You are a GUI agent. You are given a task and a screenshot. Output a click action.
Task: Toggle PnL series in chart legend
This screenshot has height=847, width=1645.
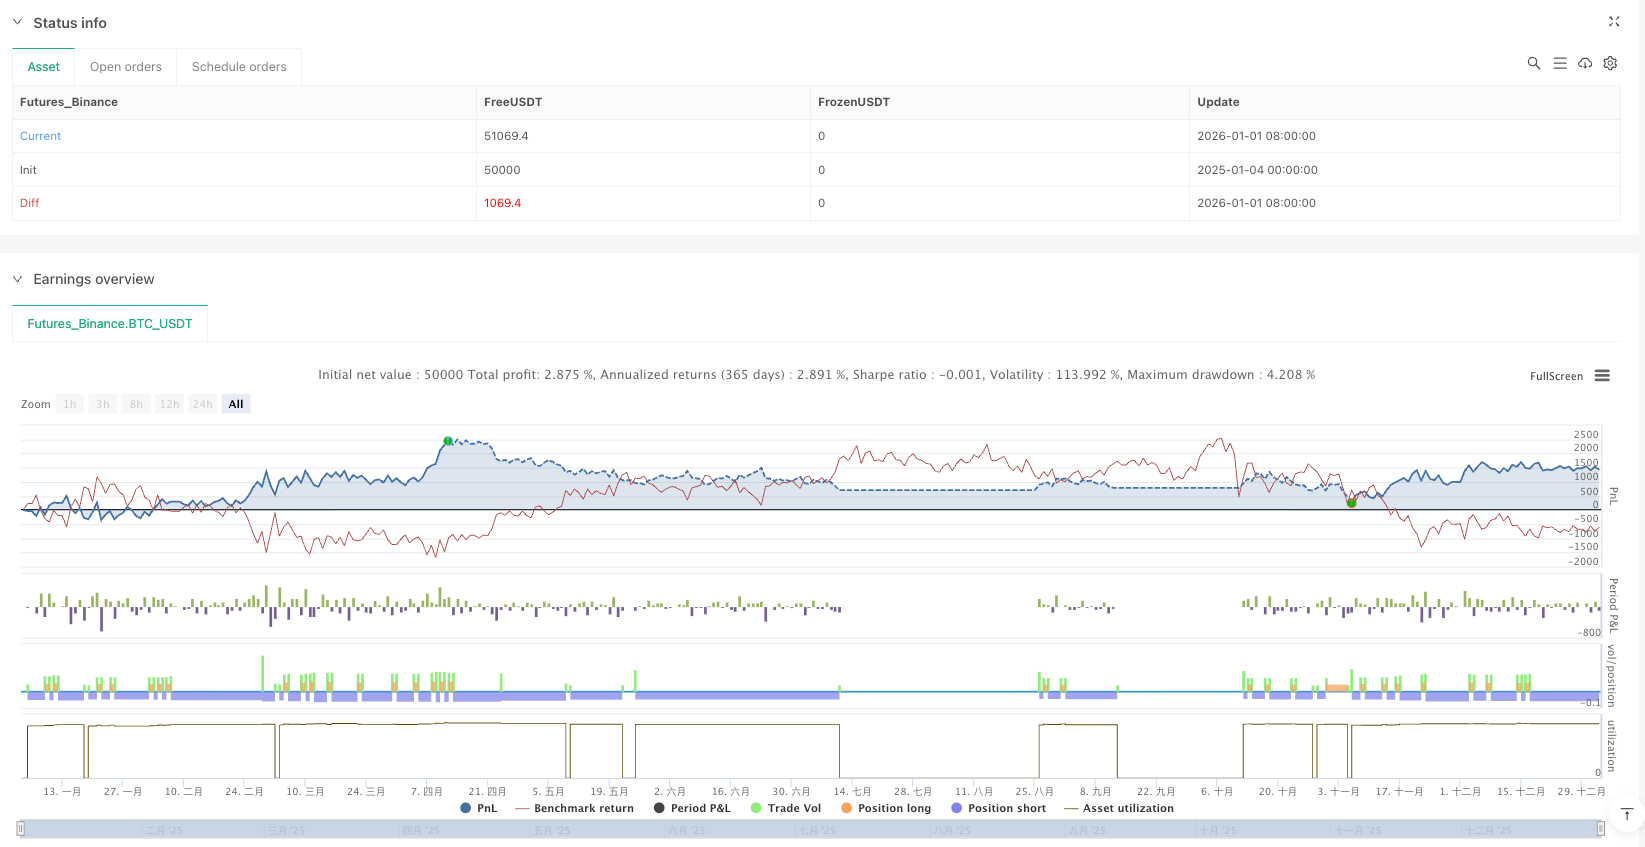pos(478,808)
